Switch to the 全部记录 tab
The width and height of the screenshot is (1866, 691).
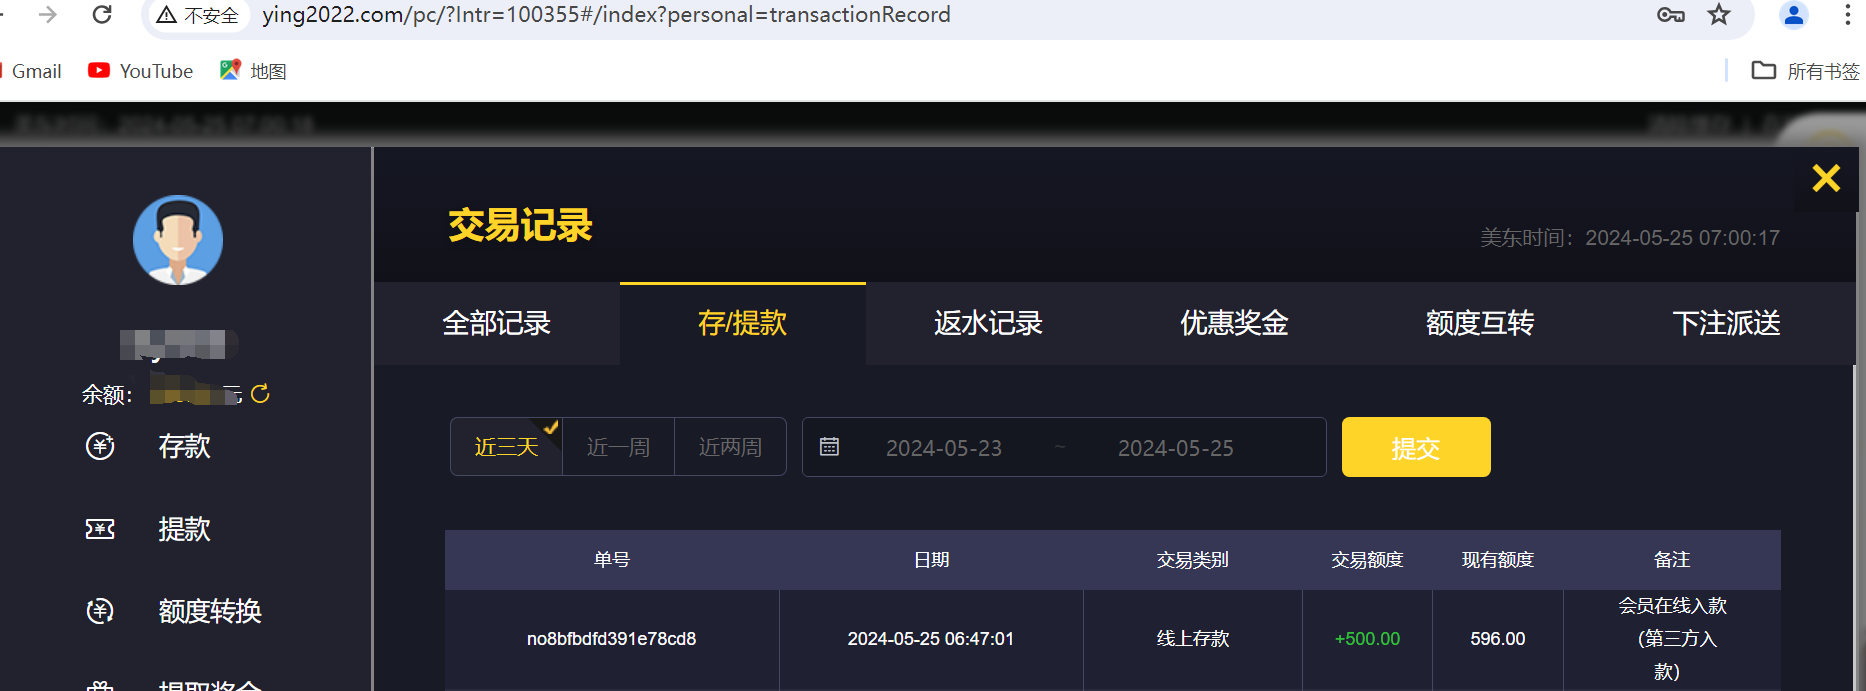click(x=497, y=324)
